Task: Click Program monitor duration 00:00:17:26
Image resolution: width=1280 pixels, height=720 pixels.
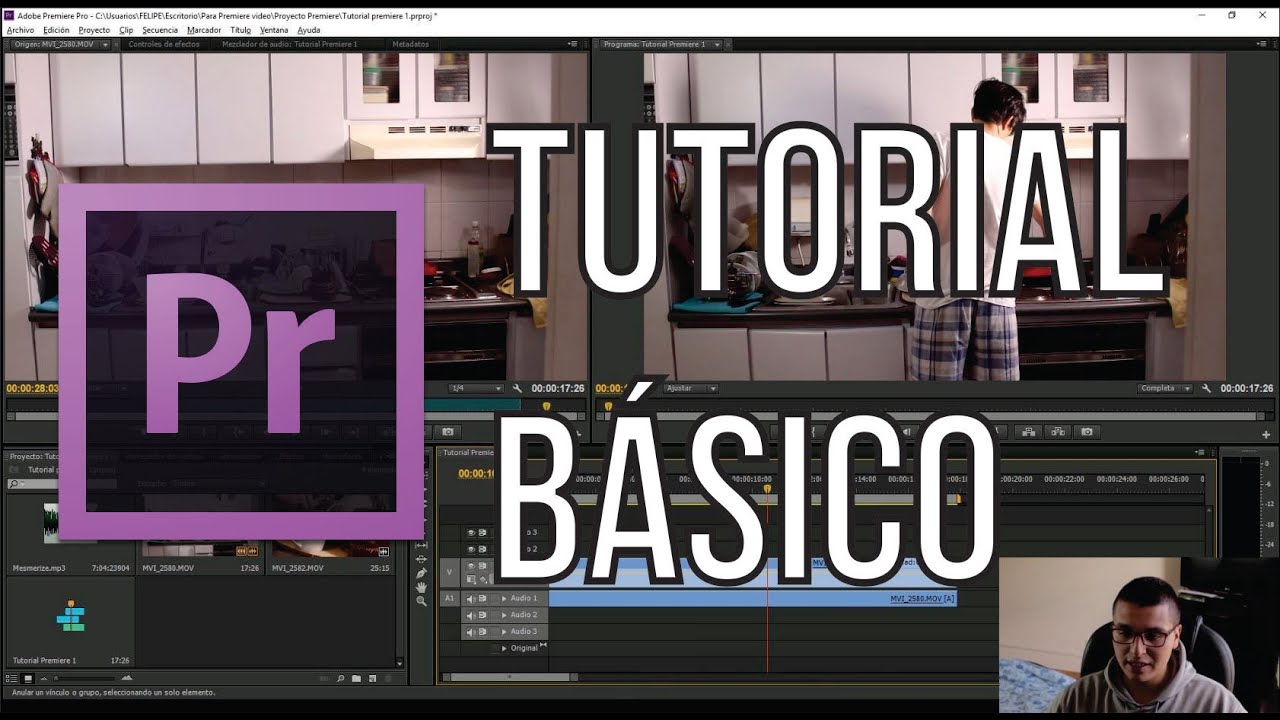Action: click(1246, 388)
